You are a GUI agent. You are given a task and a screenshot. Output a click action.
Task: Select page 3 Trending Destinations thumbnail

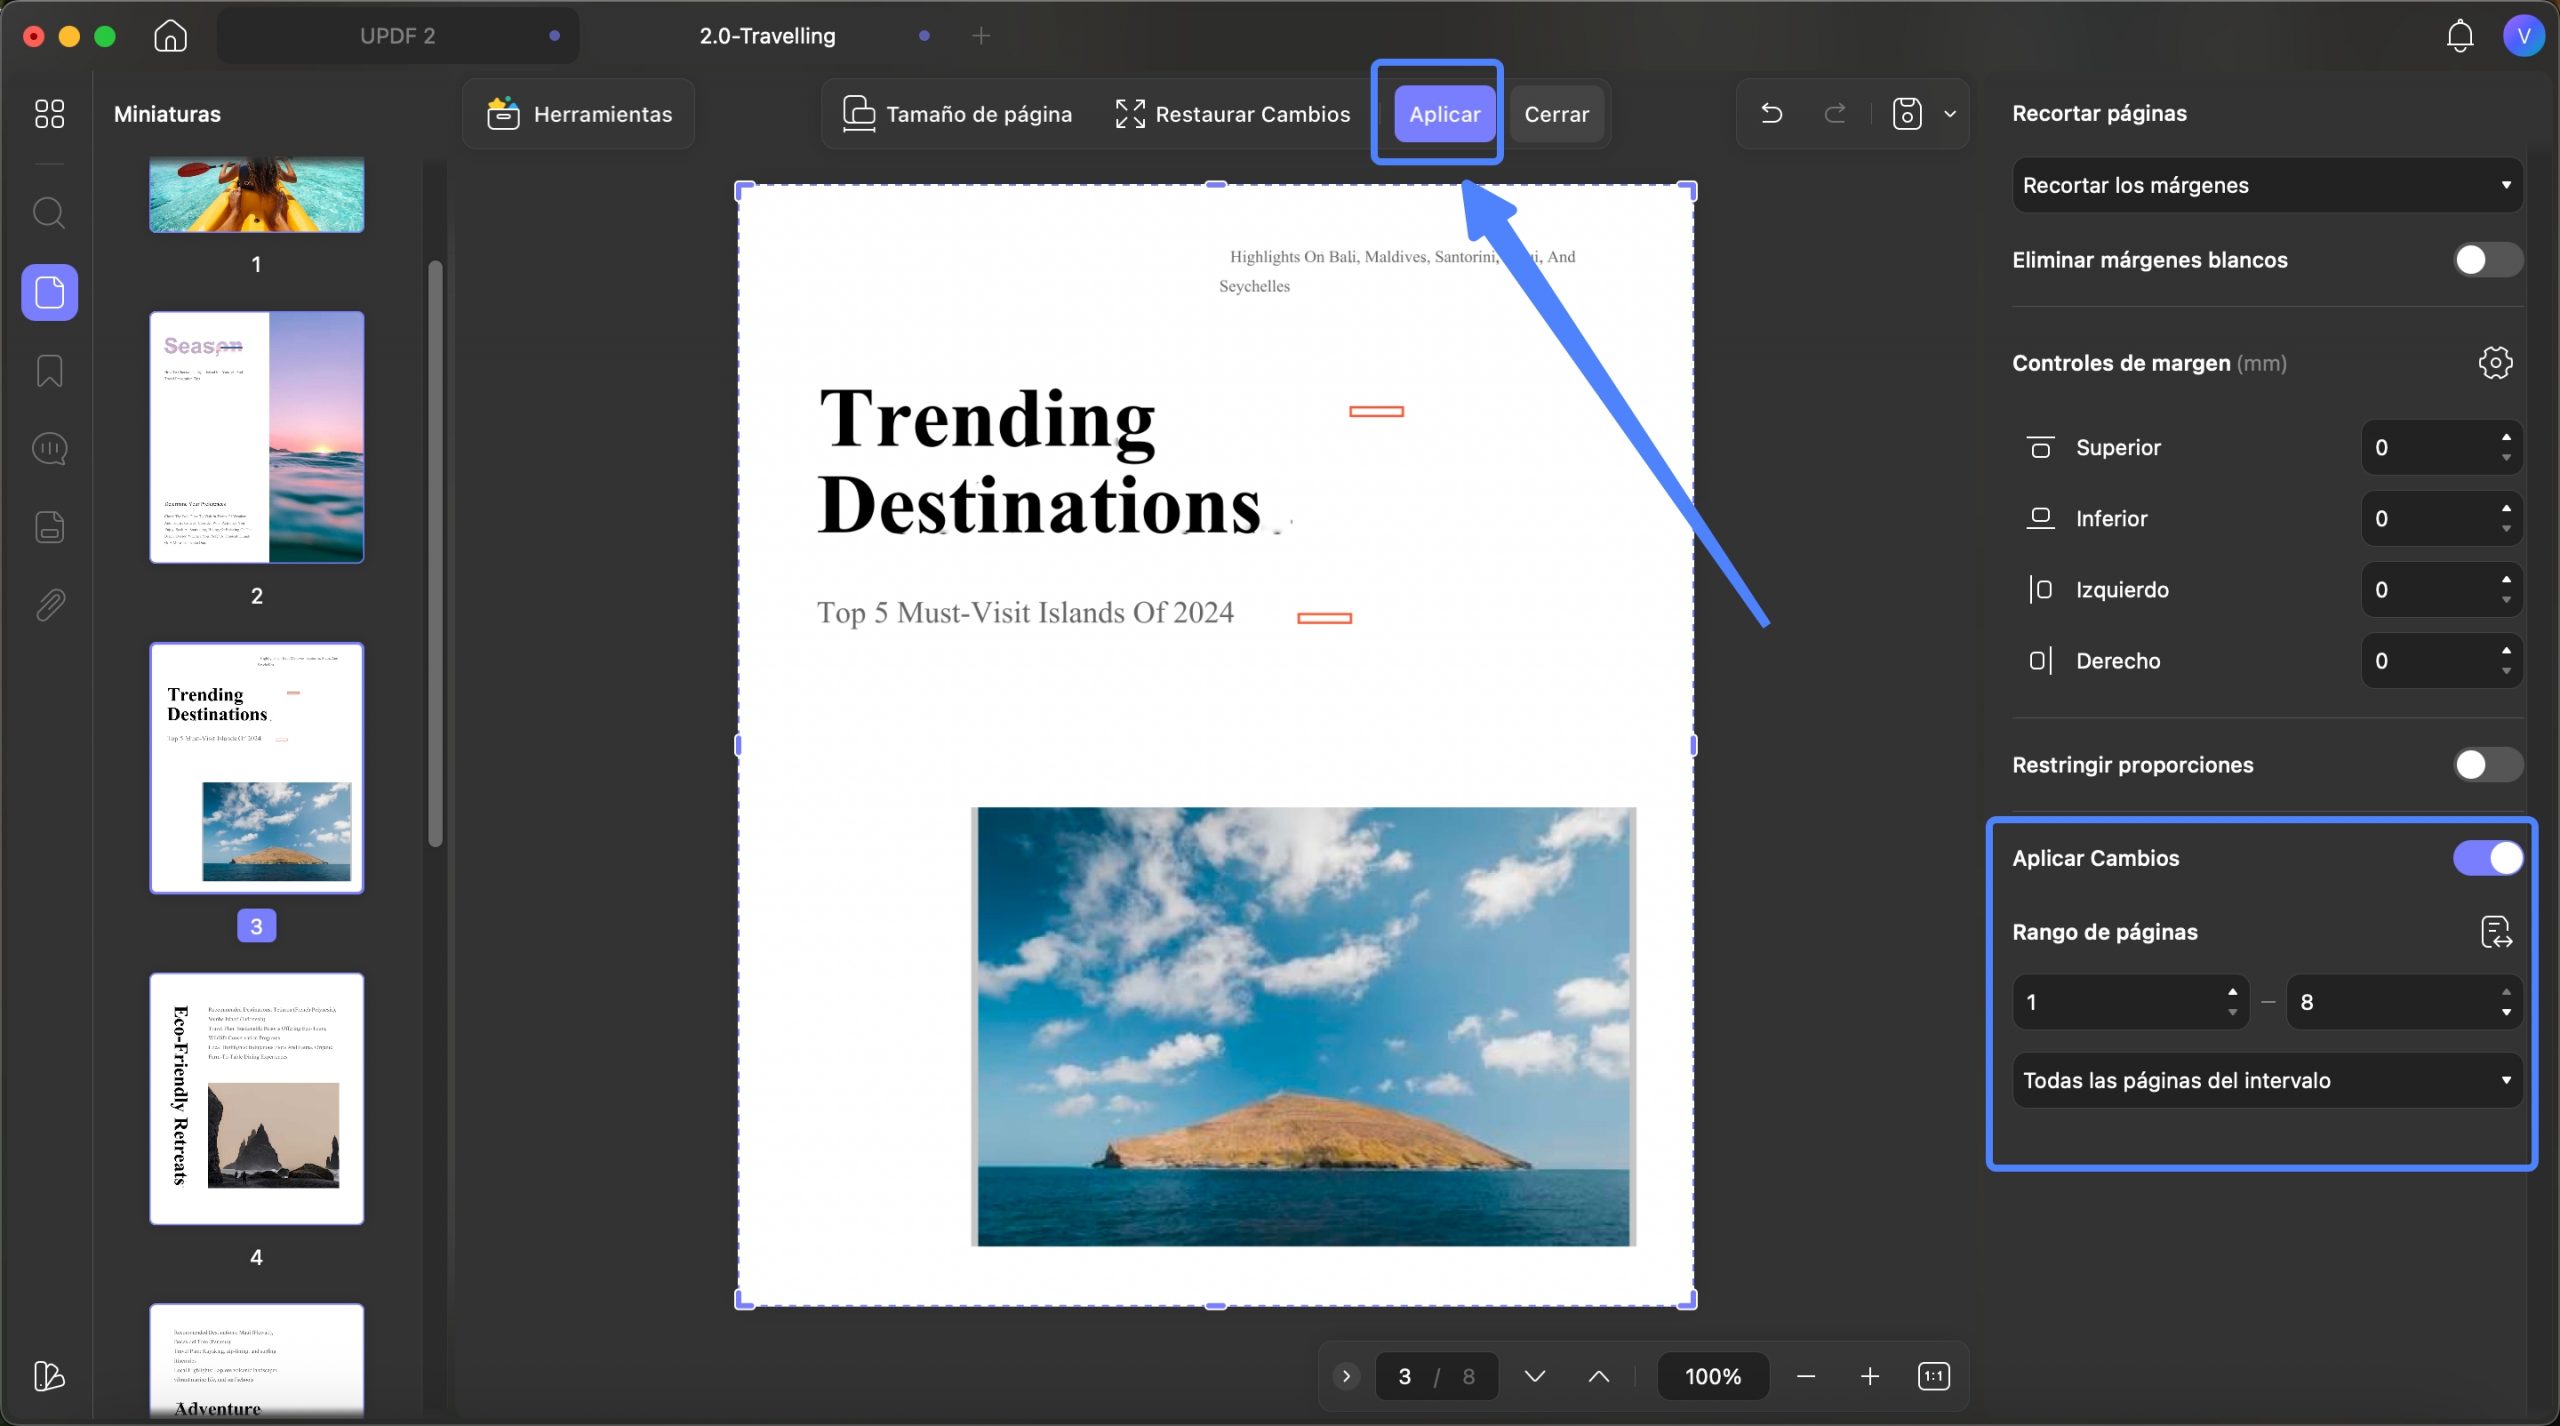pos(257,768)
